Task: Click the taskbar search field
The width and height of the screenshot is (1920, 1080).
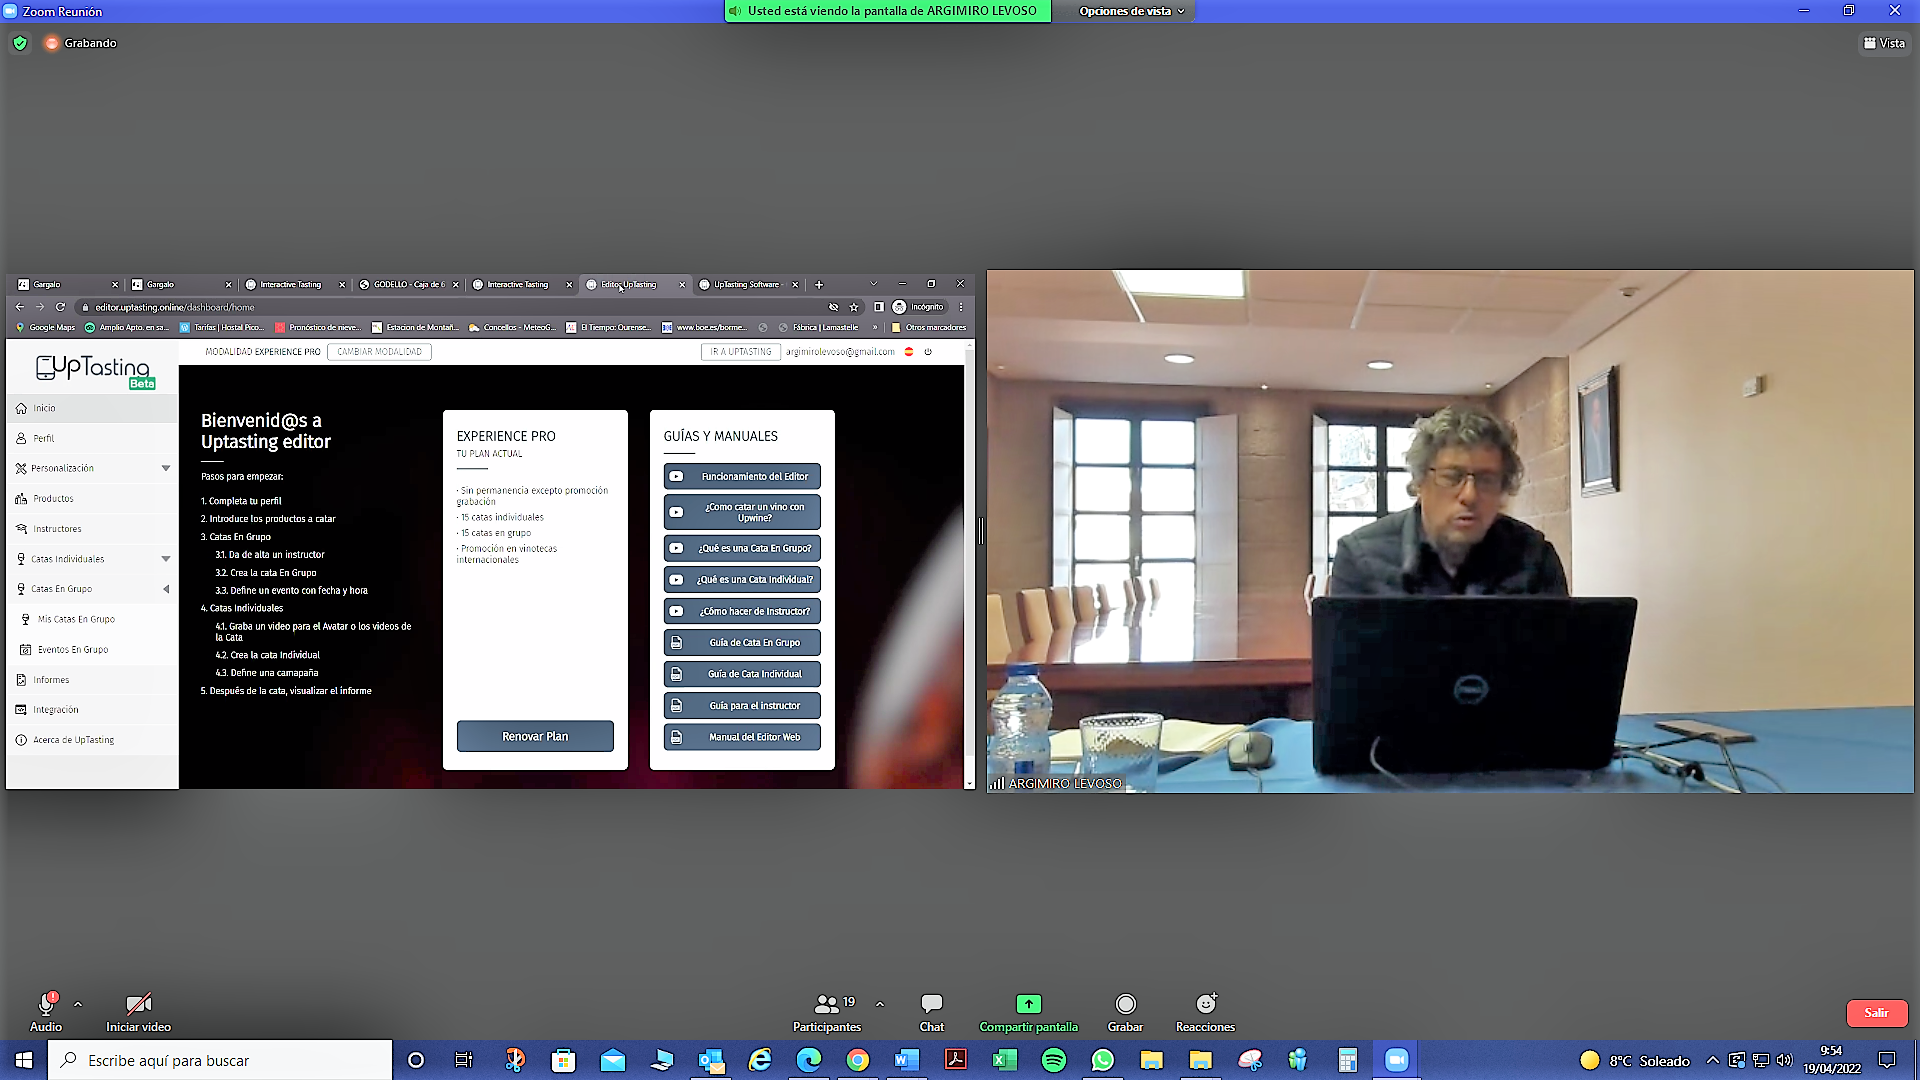Action: (220, 1060)
